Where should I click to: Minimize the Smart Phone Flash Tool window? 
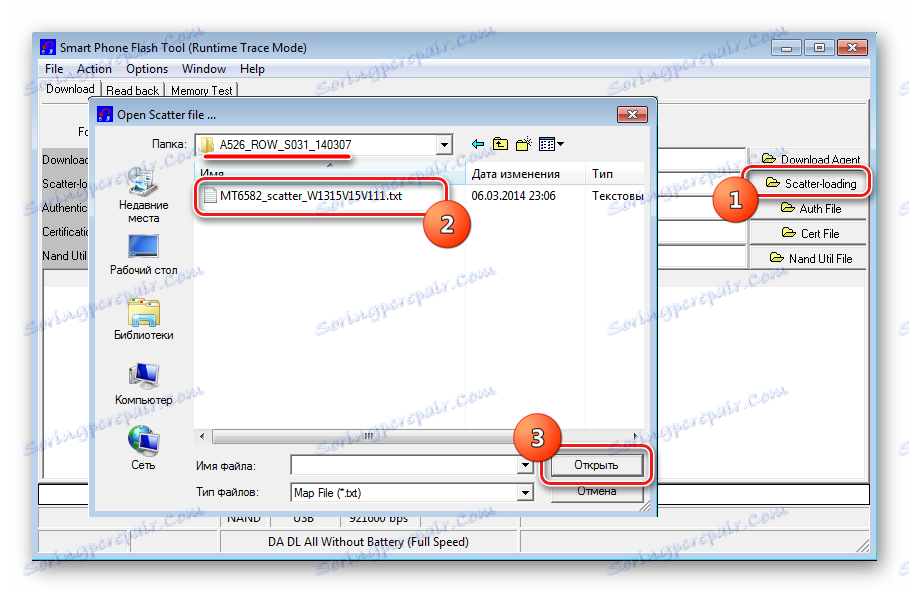(786, 48)
